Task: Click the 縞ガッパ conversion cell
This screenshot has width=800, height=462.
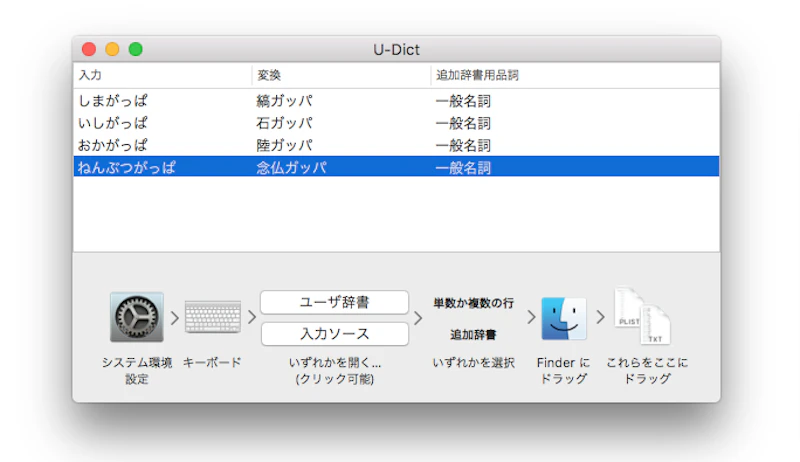Action: click(x=284, y=101)
